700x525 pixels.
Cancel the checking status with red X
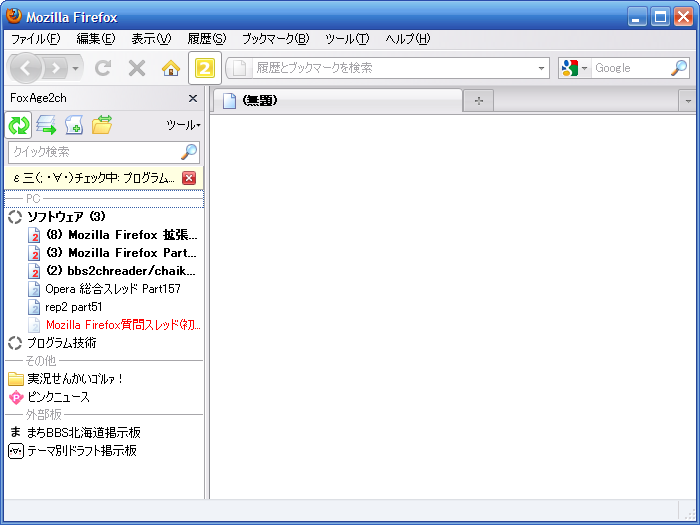click(x=189, y=178)
